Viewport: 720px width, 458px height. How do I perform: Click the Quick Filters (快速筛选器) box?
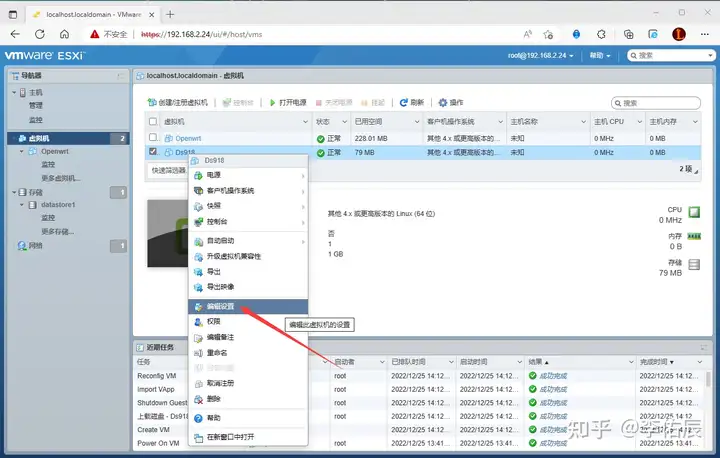169,170
